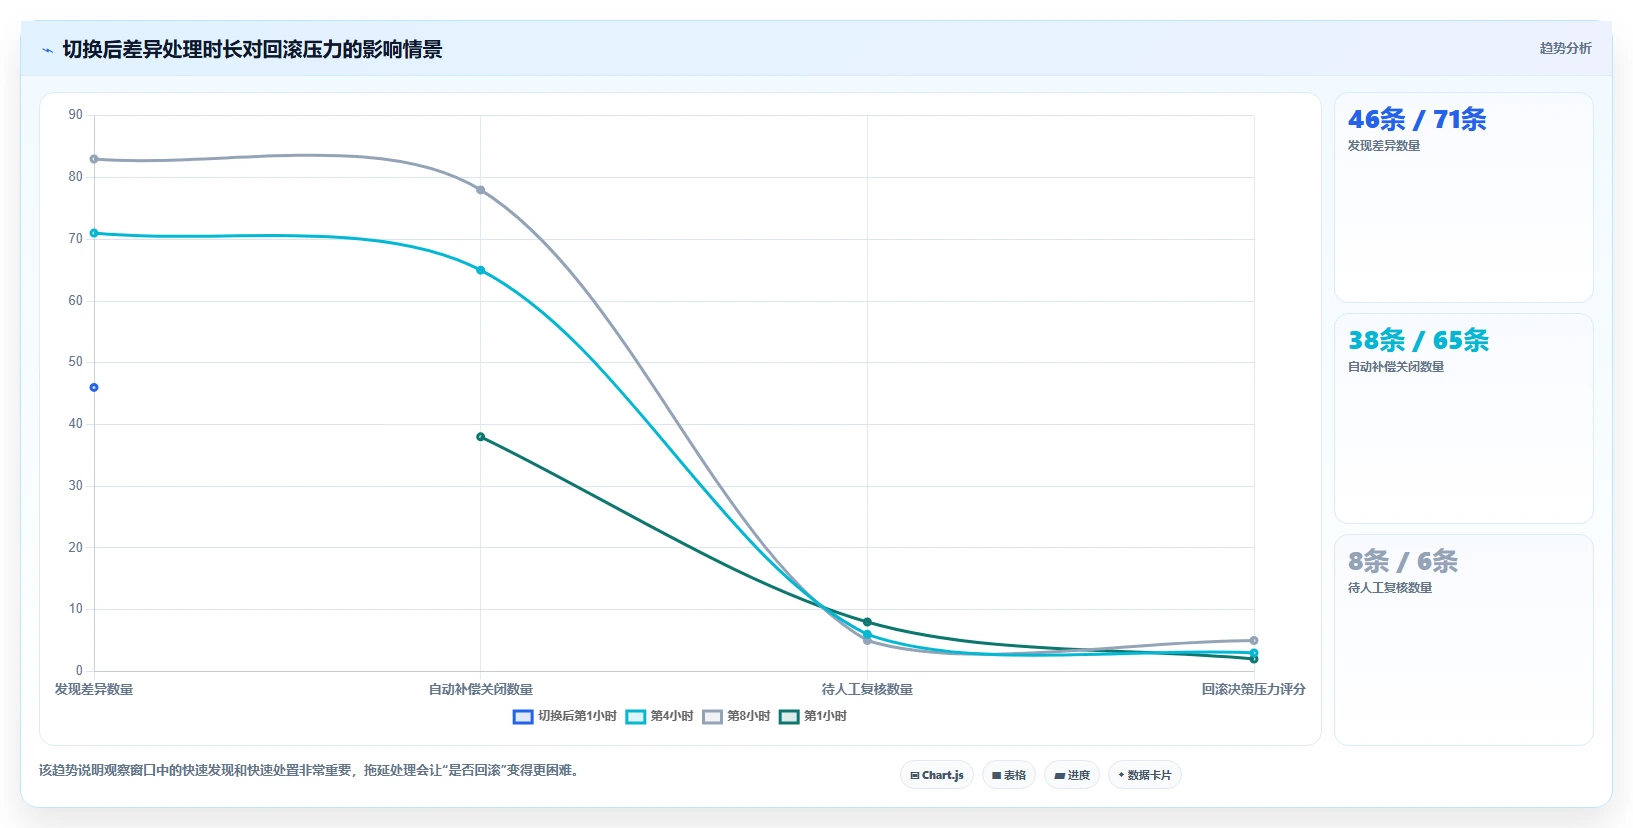The height and width of the screenshot is (828, 1633).
Task: Click the trend icon beside the panel title
Action: pyautogui.click(x=47, y=50)
